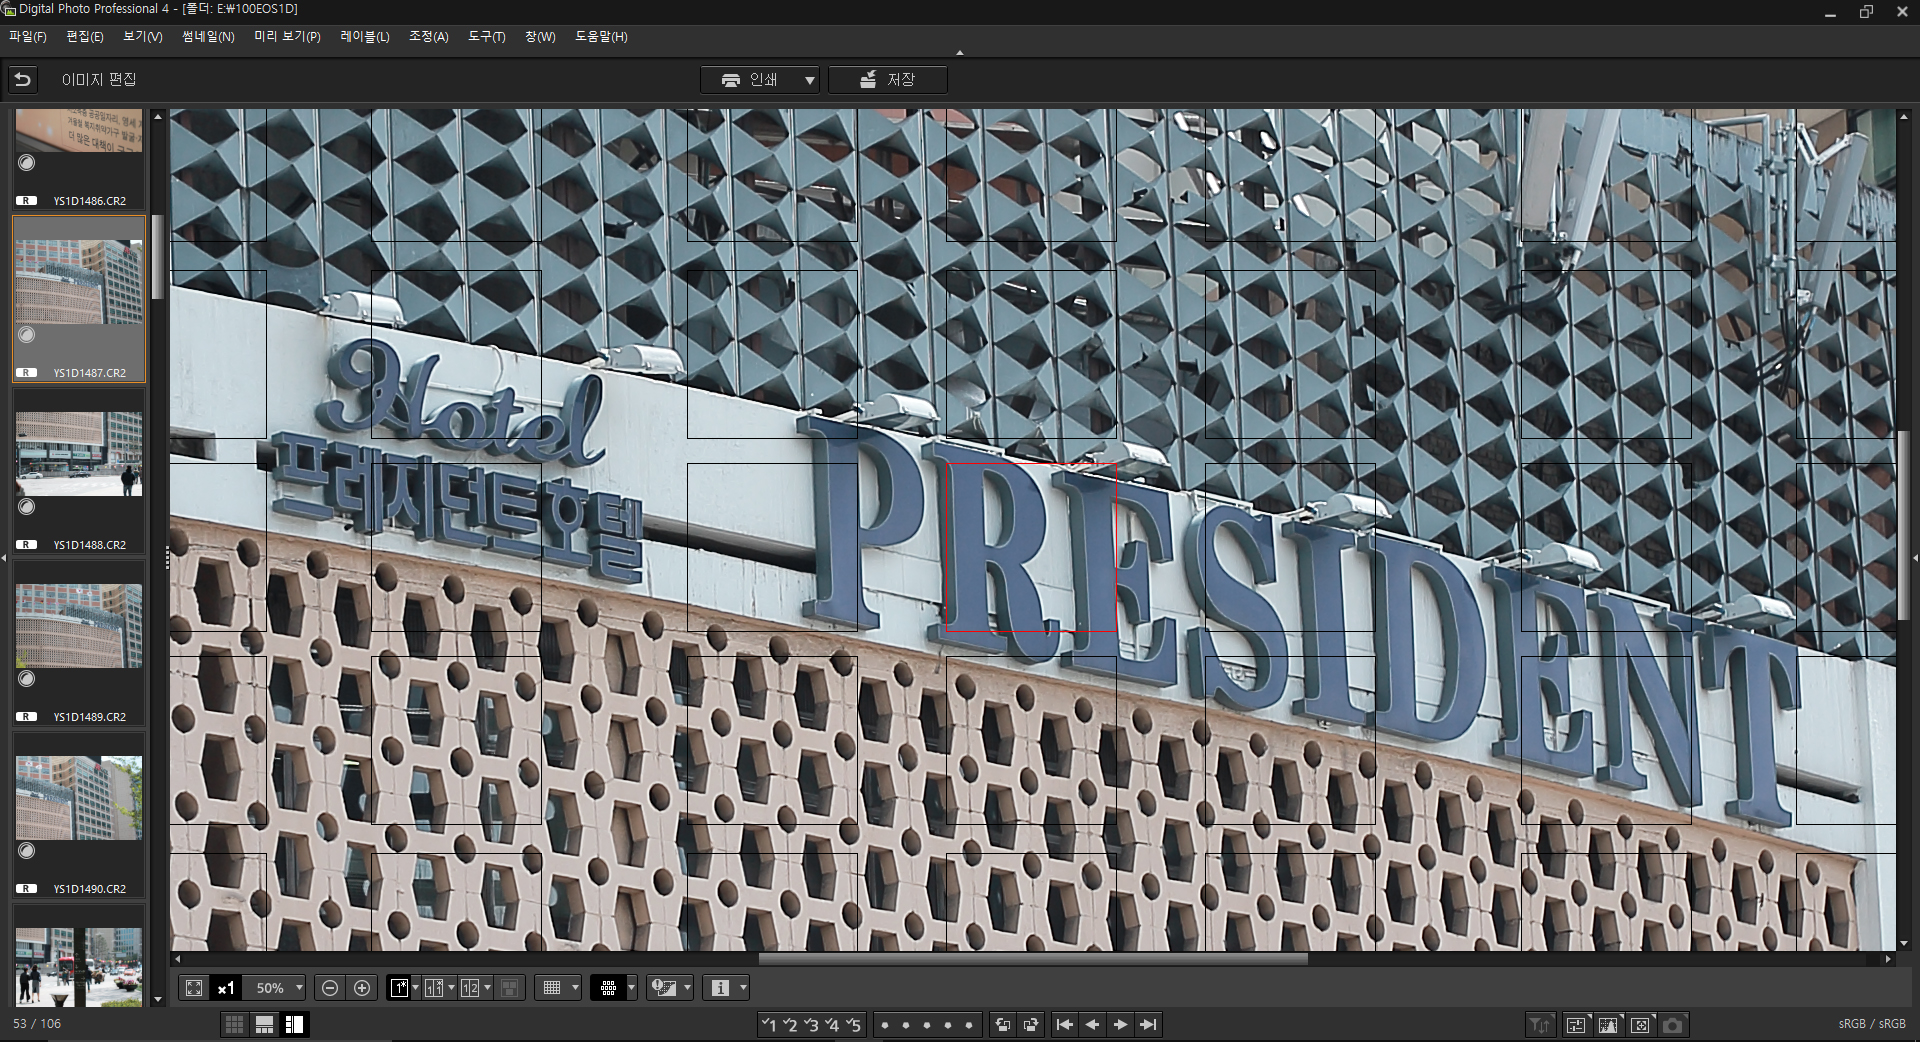Rotate the image left icon
Image resolution: width=1920 pixels, height=1042 pixels.
[x=1003, y=1025]
